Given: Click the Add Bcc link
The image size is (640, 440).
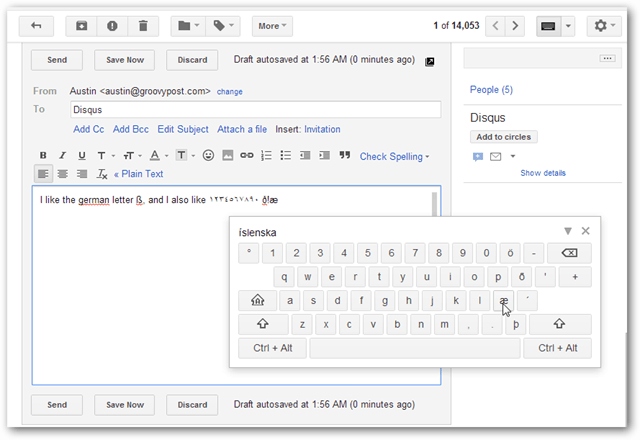Looking at the screenshot, I should tap(131, 129).
